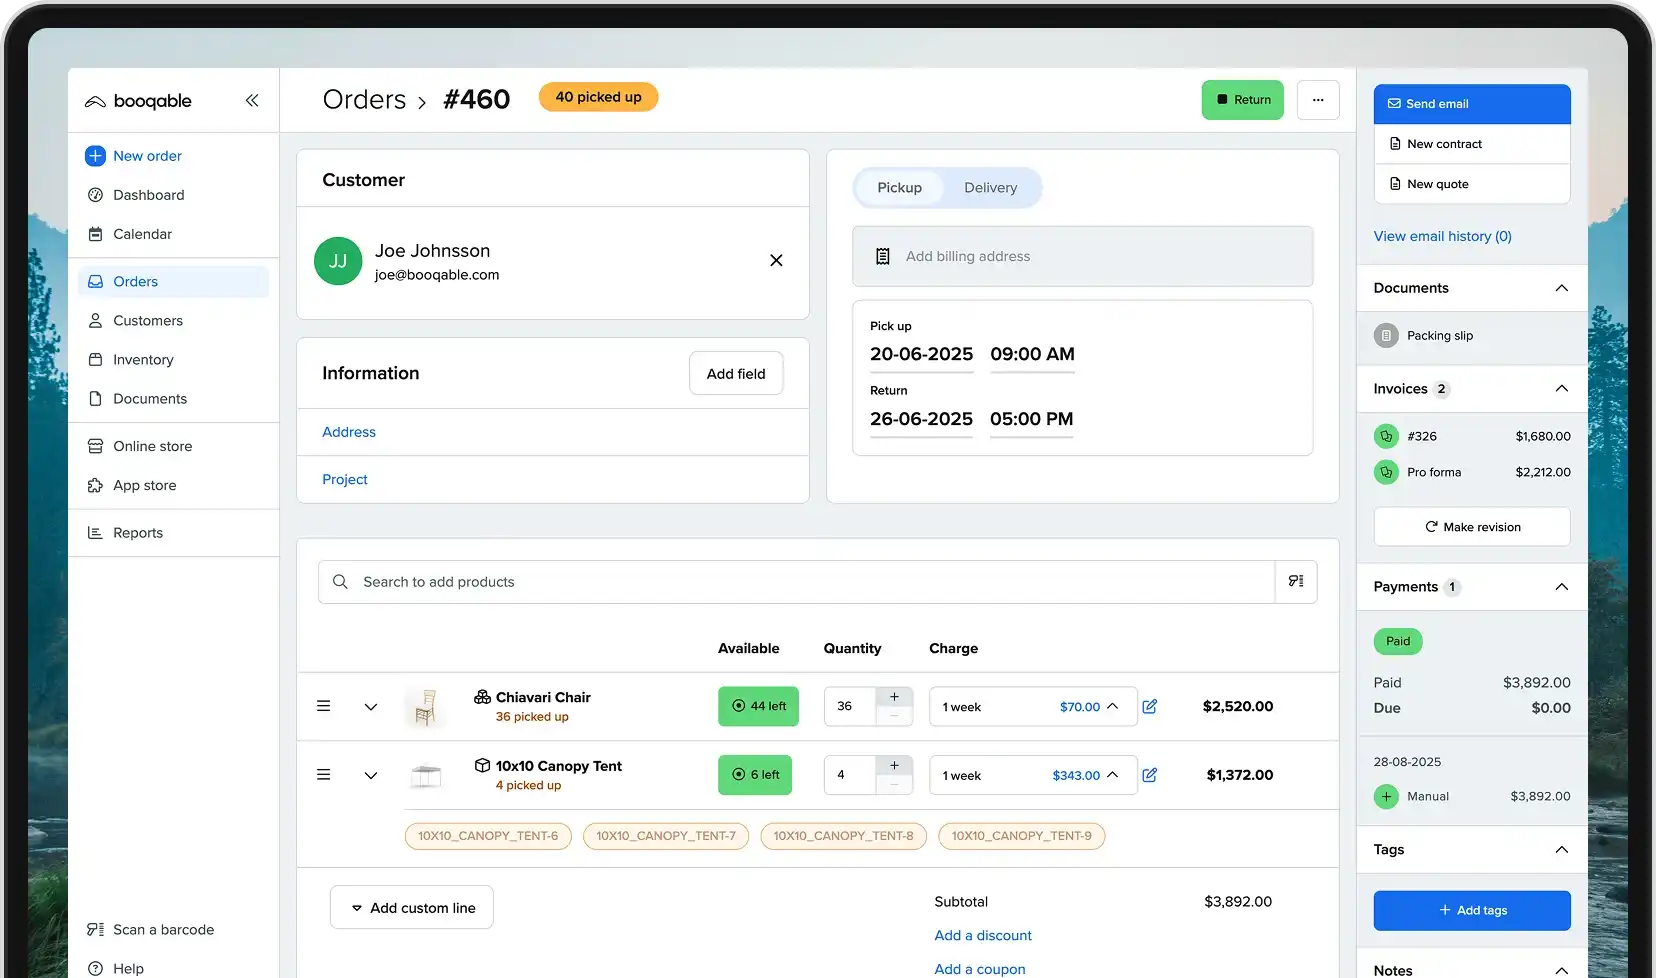Open Reports from the sidebar
Image resolution: width=1656 pixels, height=978 pixels.
(x=137, y=532)
